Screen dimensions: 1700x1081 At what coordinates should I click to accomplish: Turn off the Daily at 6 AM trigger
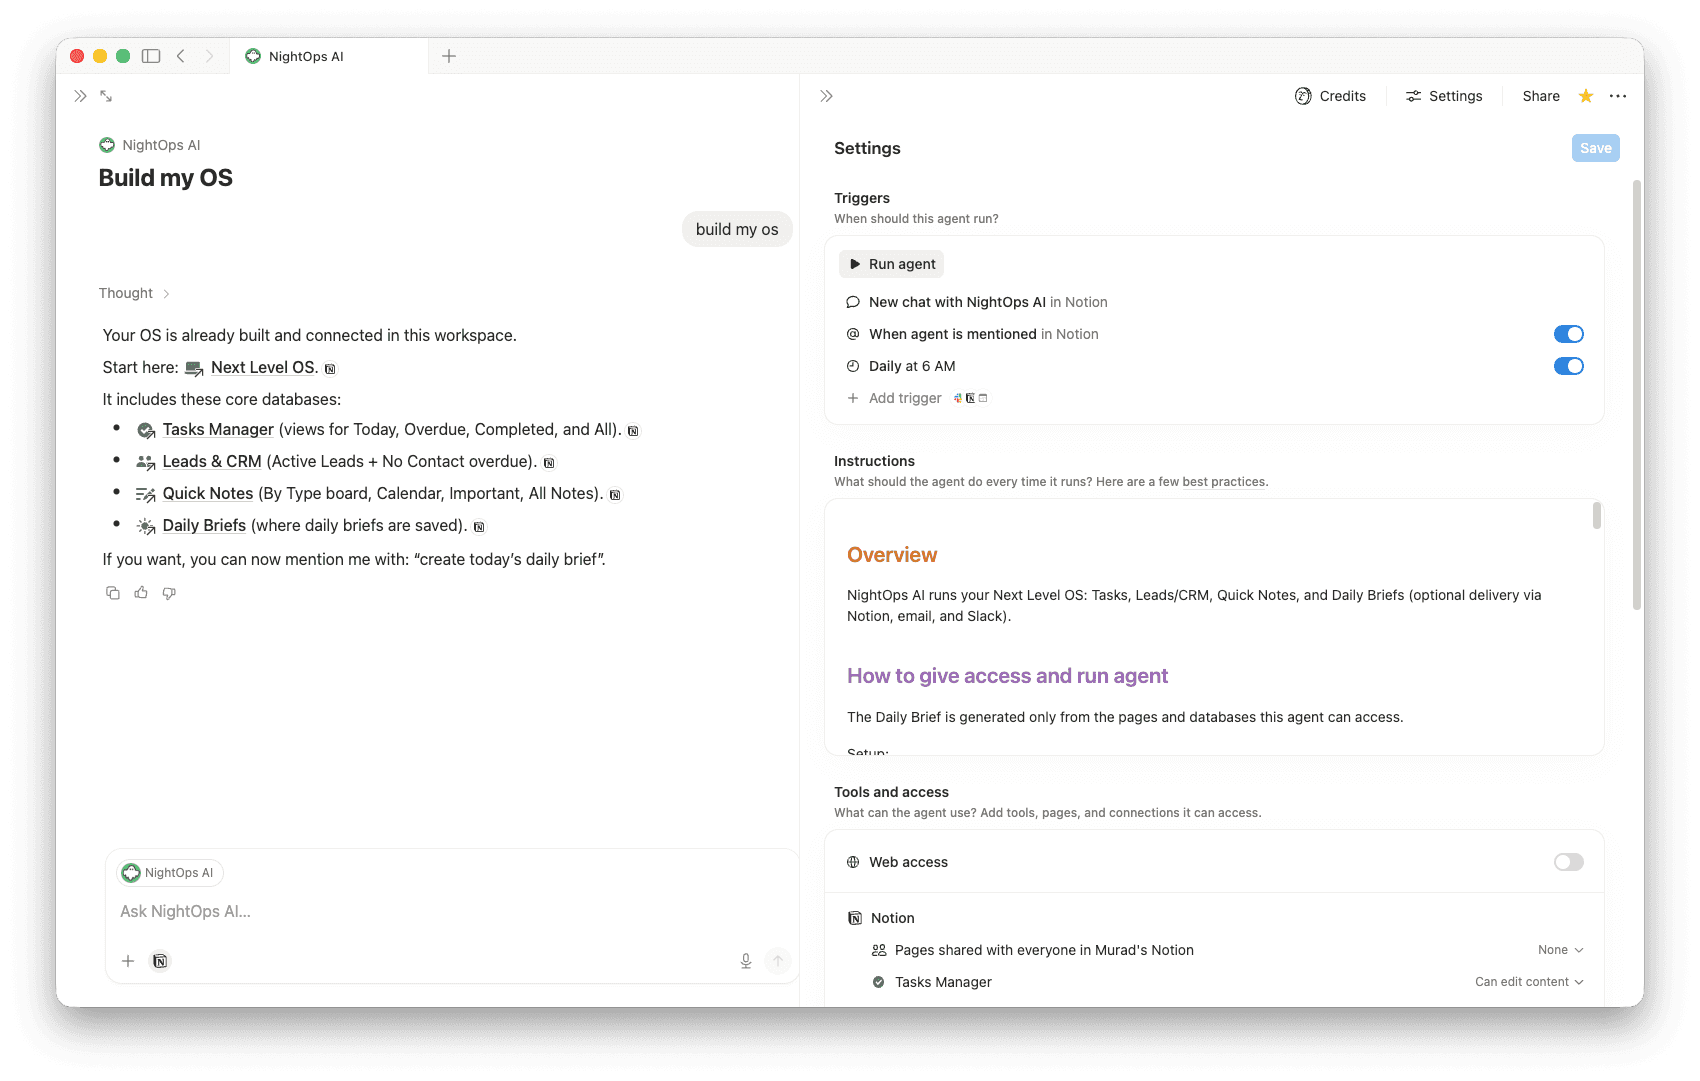pyautogui.click(x=1569, y=366)
